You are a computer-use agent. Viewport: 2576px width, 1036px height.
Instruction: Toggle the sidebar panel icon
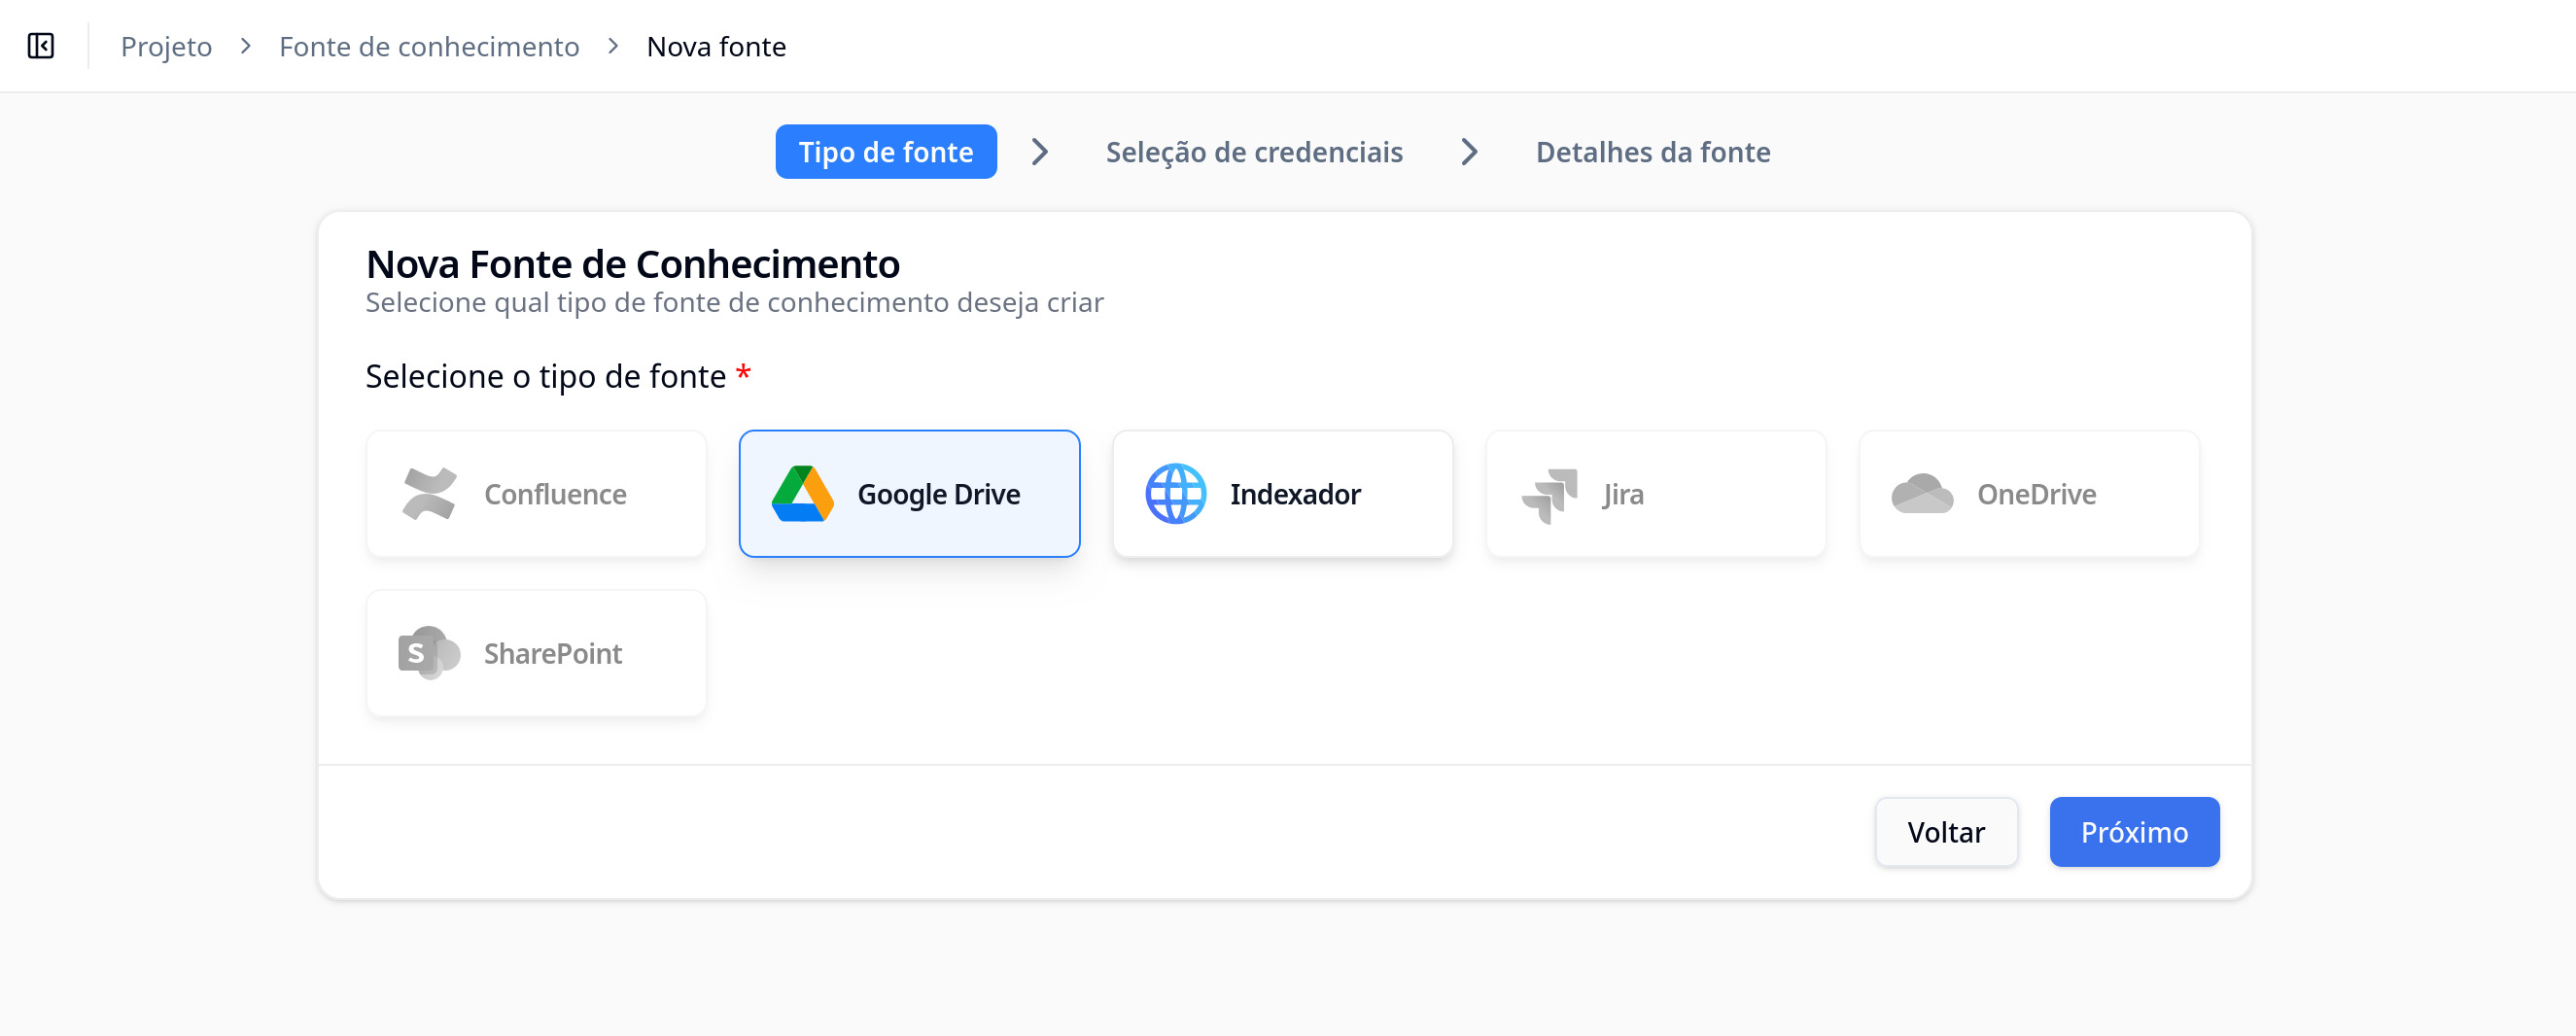point(41,46)
